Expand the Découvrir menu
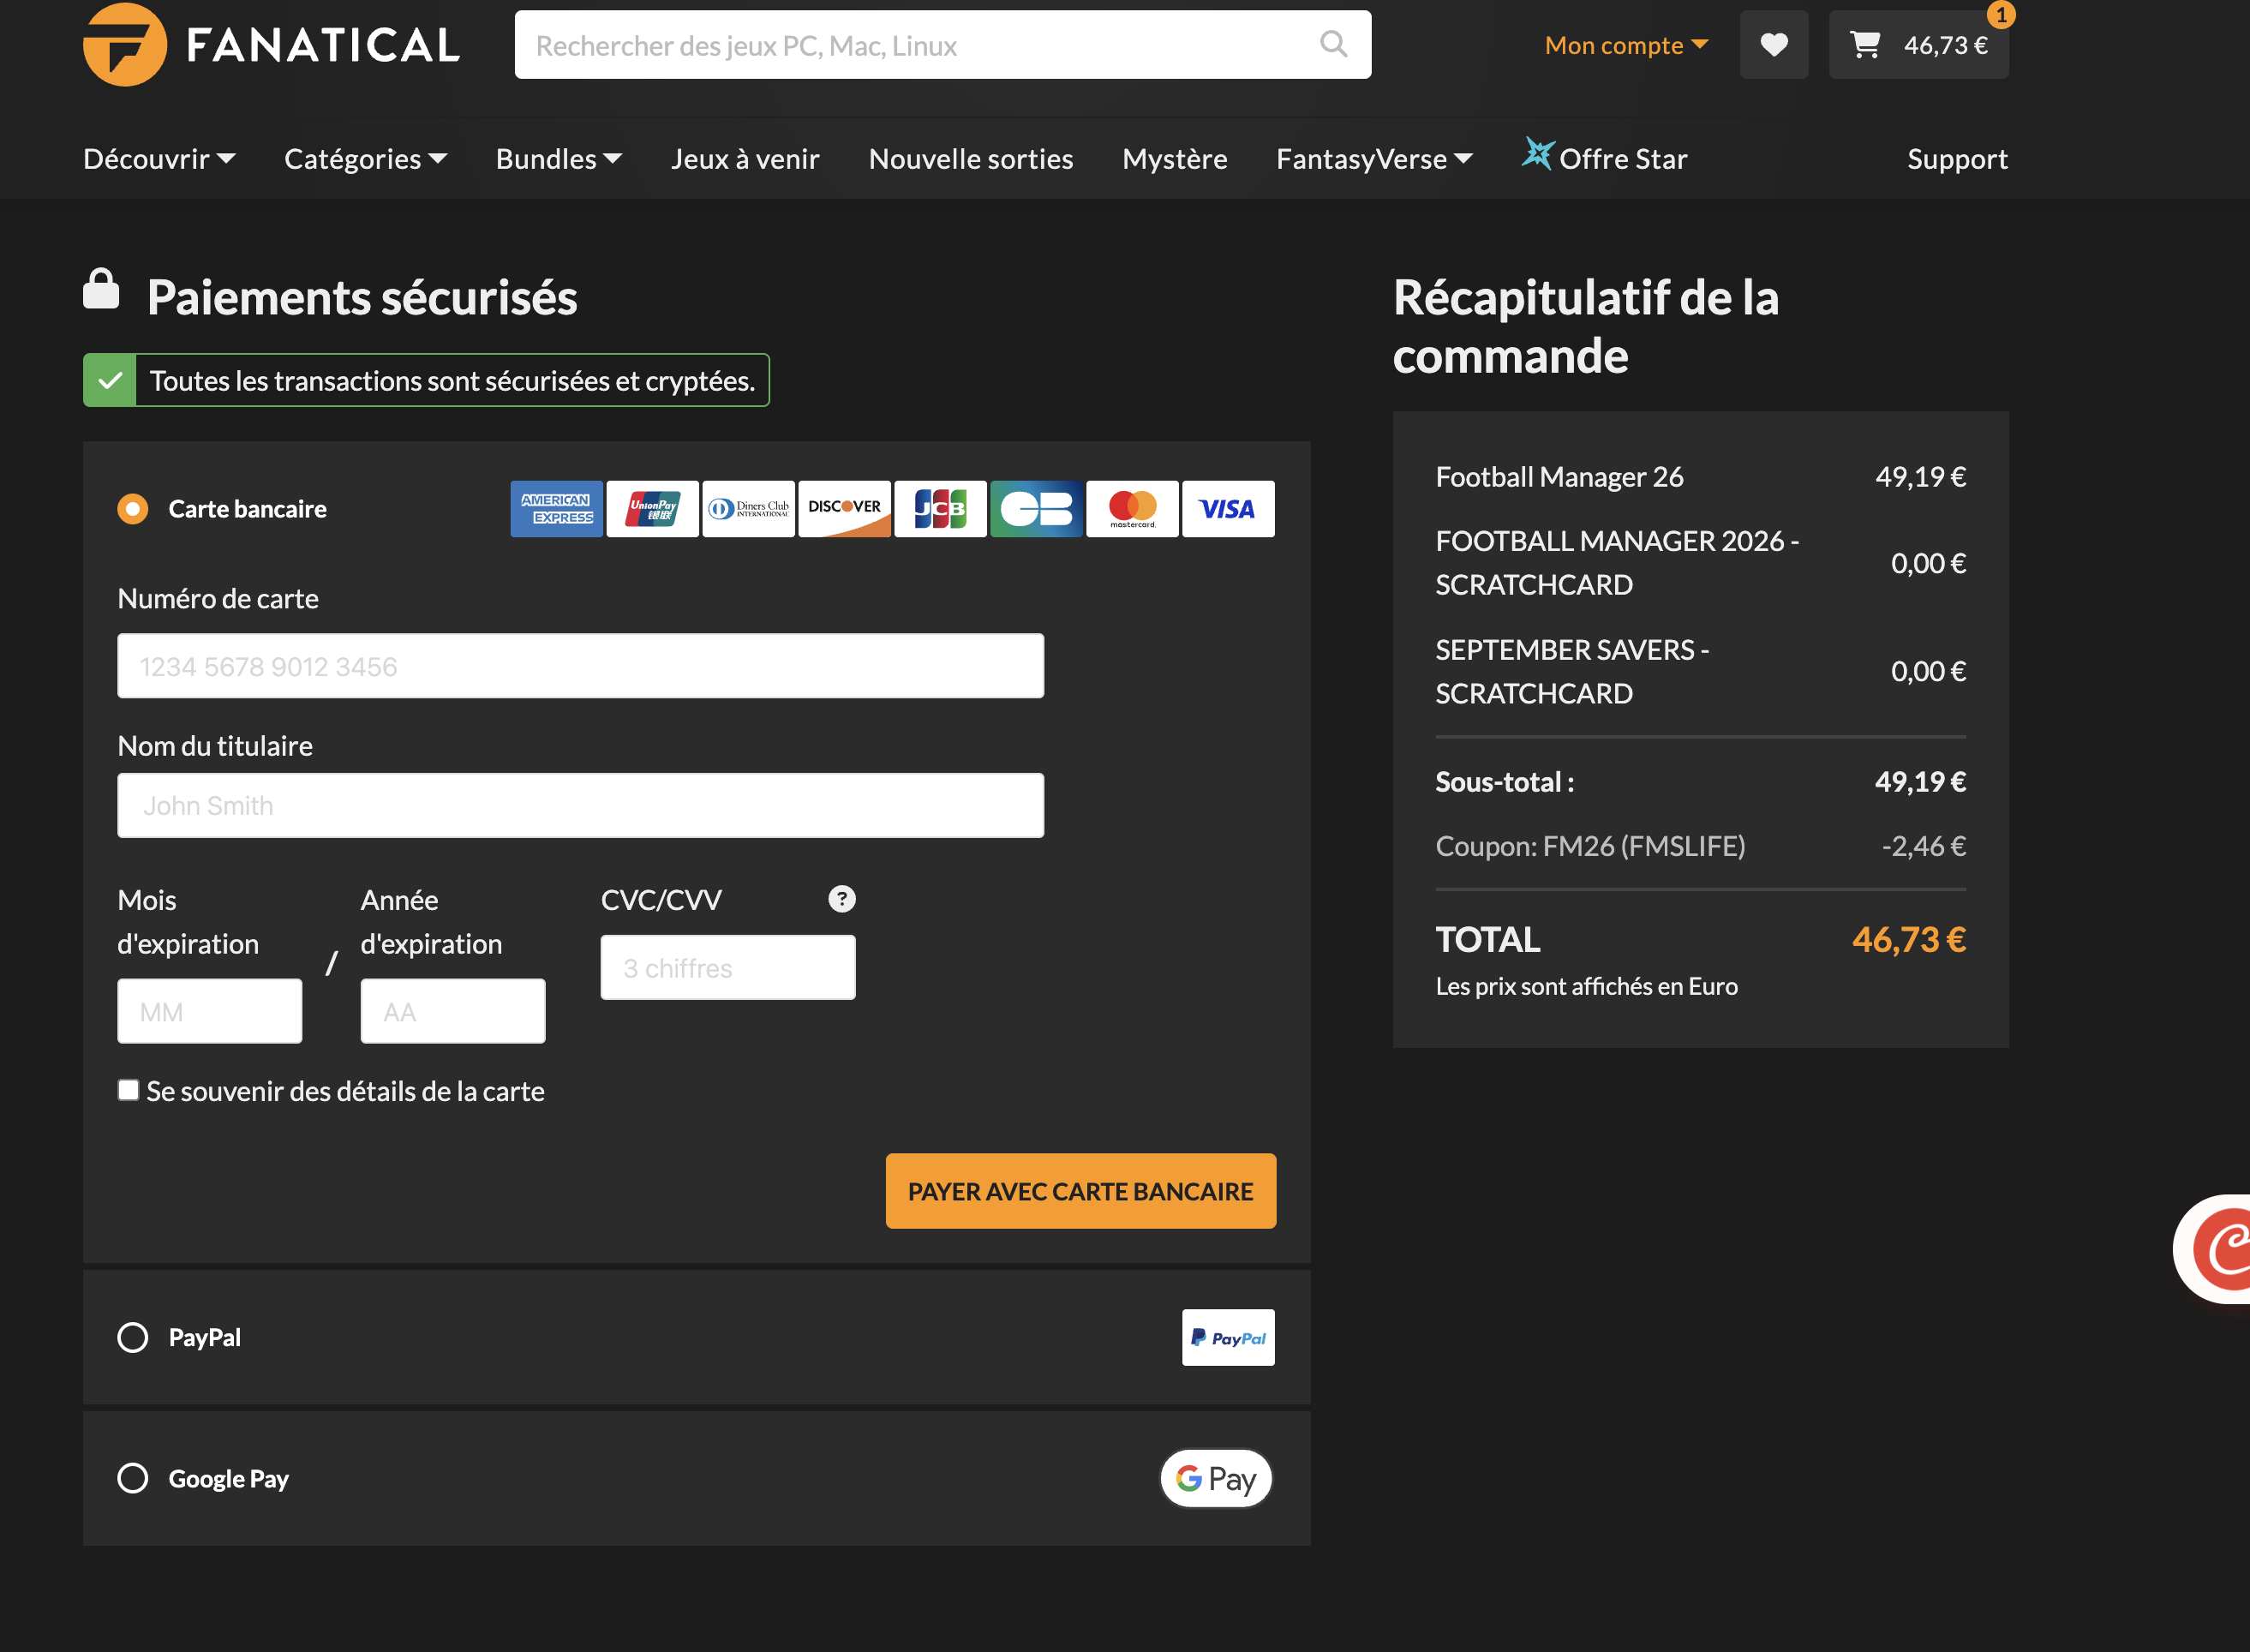The image size is (2250, 1652). click(x=159, y=159)
